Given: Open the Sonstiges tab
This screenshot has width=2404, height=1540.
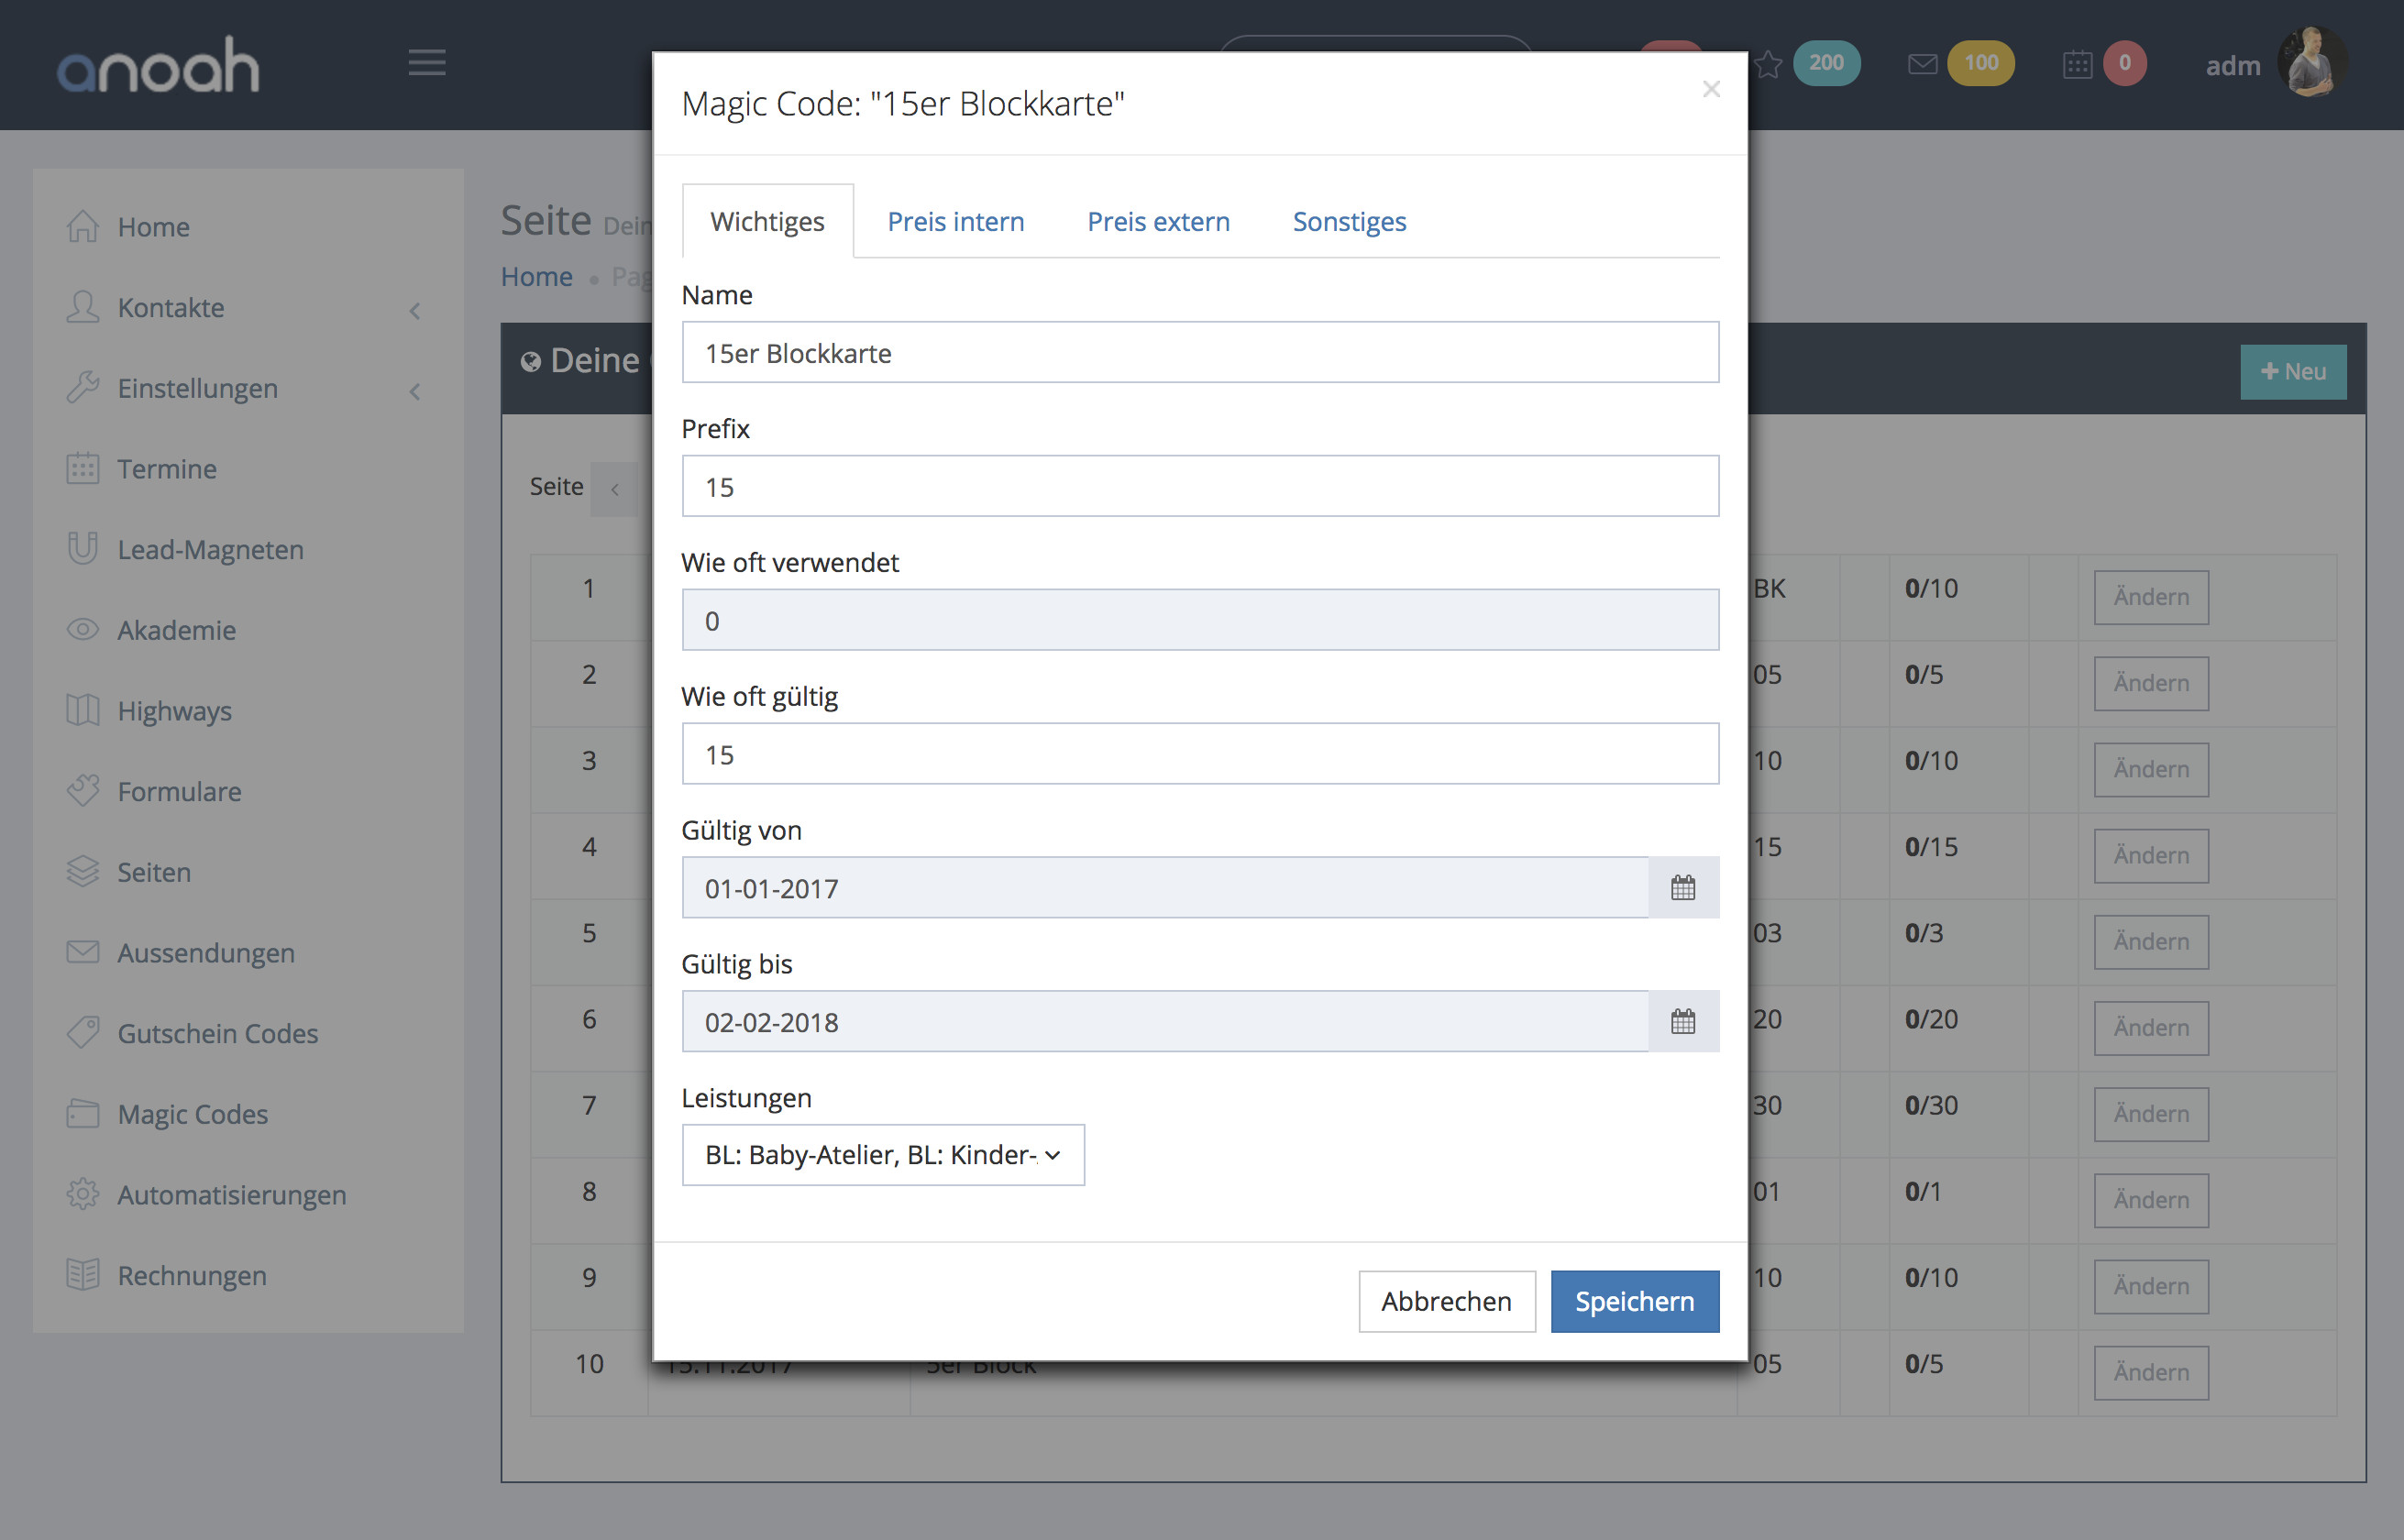Looking at the screenshot, I should pyautogui.click(x=1348, y=221).
